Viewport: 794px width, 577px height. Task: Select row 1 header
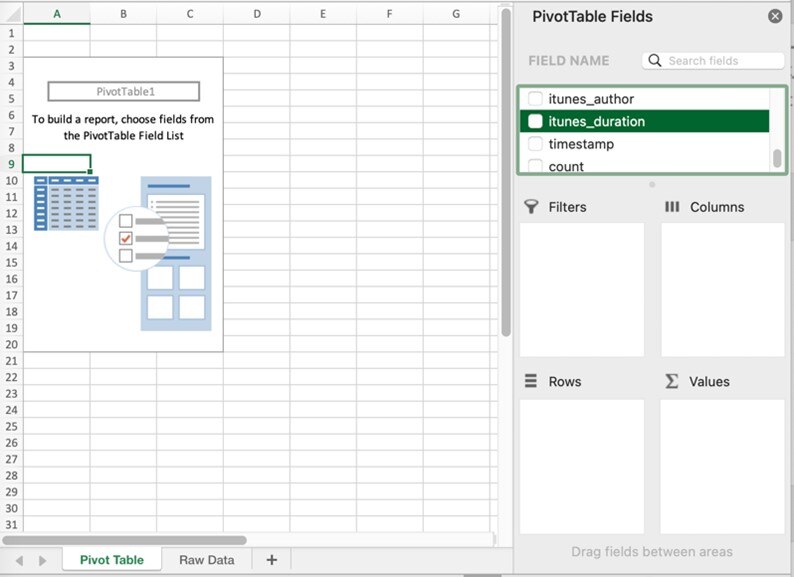pos(12,33)
